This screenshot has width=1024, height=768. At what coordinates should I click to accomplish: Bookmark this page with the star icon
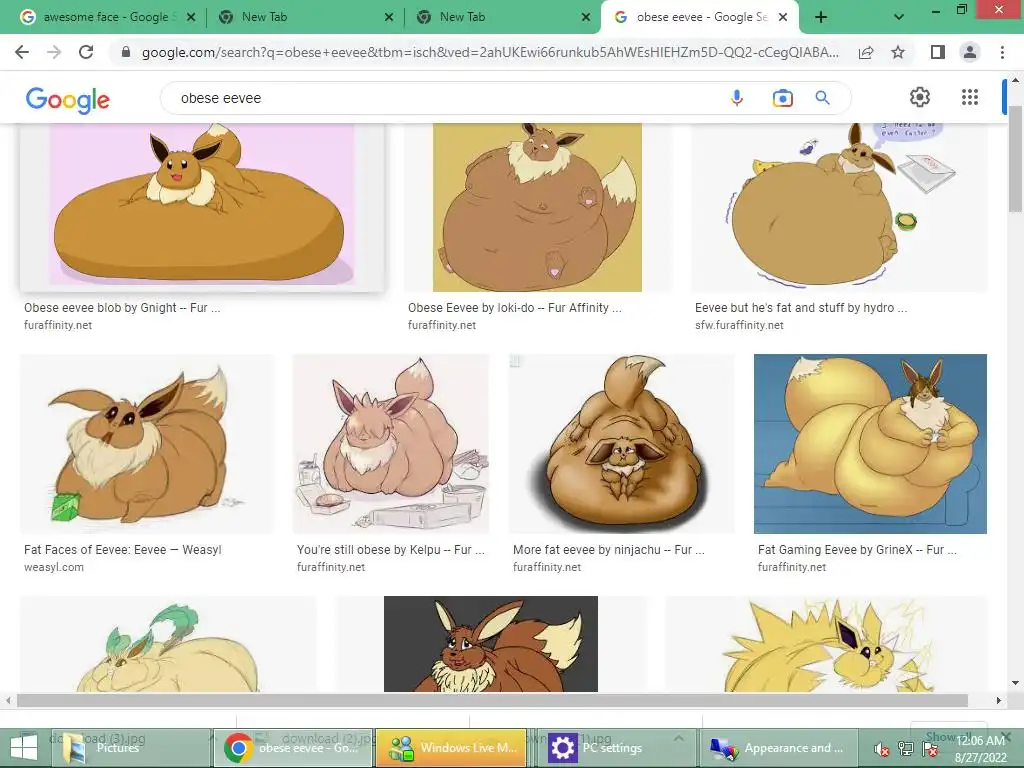[898, 52]
